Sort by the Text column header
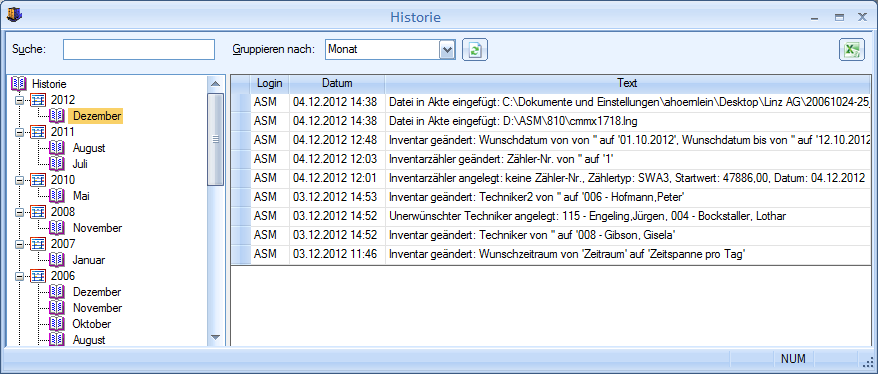 627,83
